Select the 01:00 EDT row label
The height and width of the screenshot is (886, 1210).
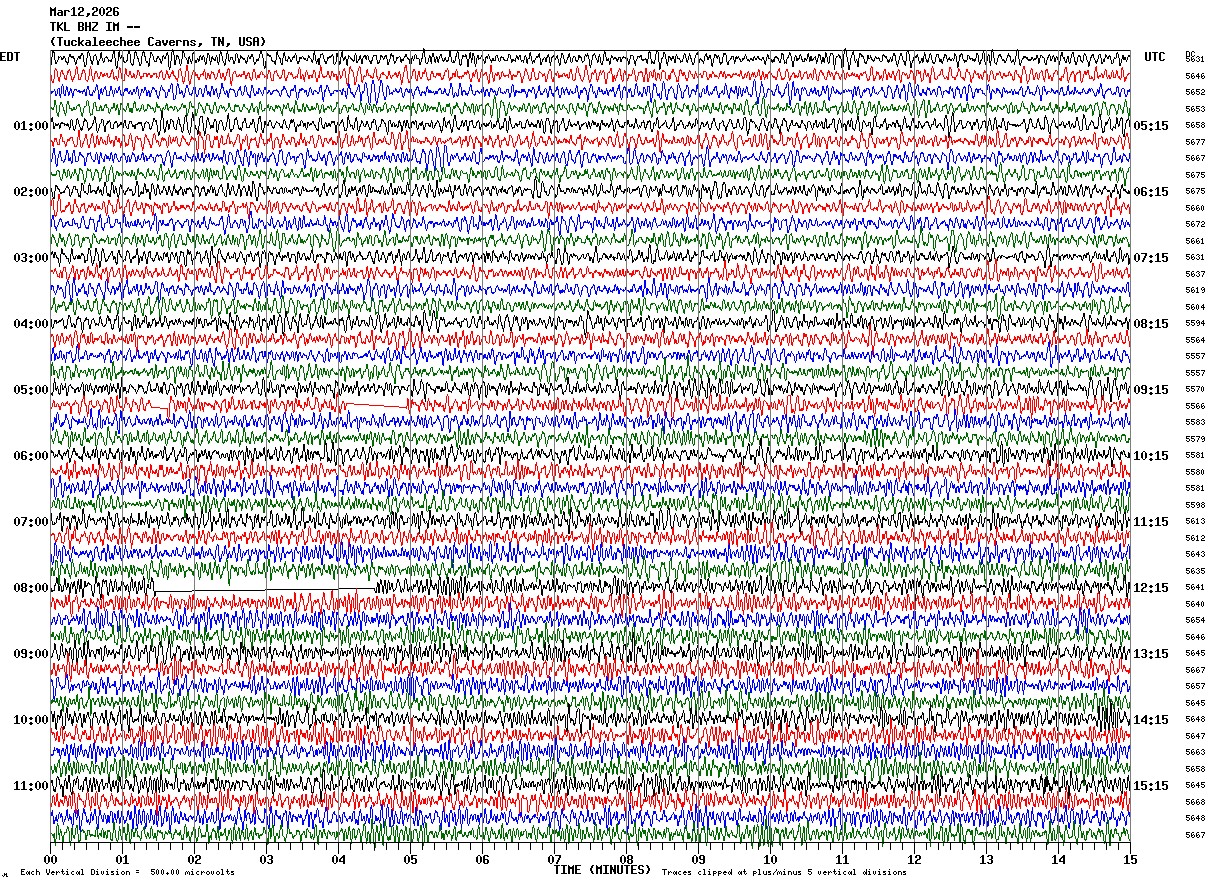31,126
